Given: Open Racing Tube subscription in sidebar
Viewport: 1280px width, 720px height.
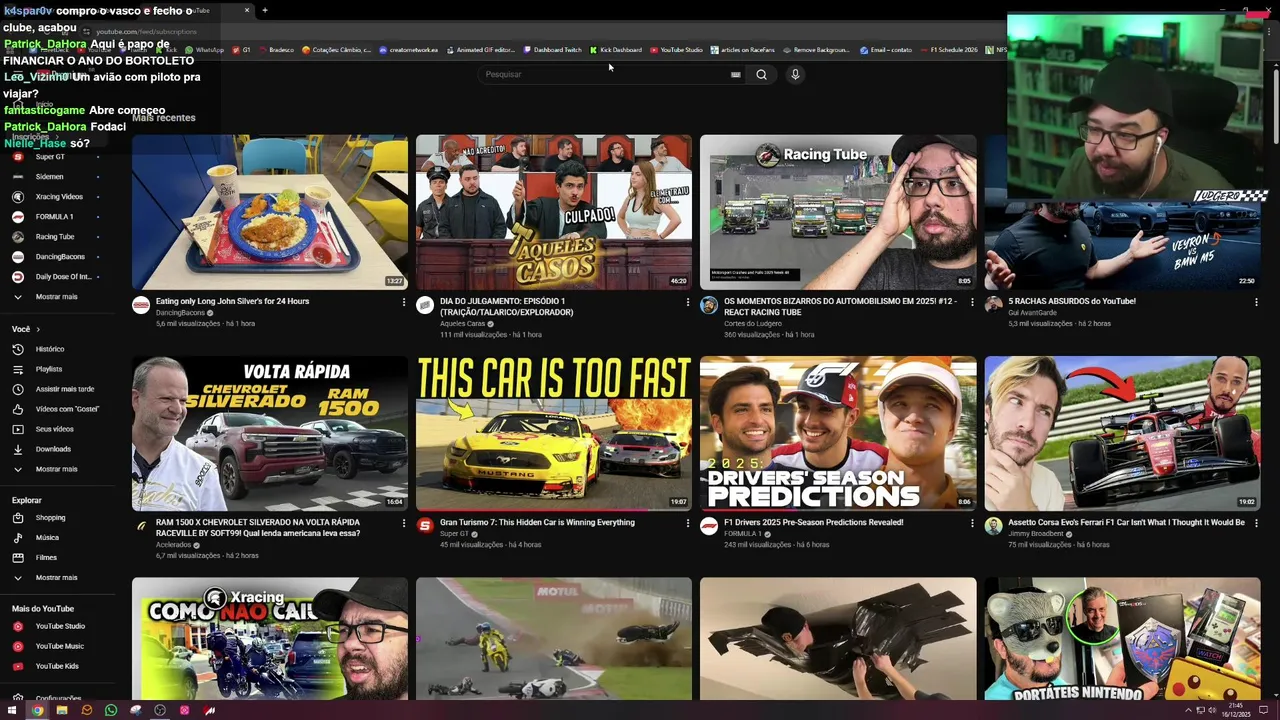Looking at the screenshot, I should tap(55, 237).
